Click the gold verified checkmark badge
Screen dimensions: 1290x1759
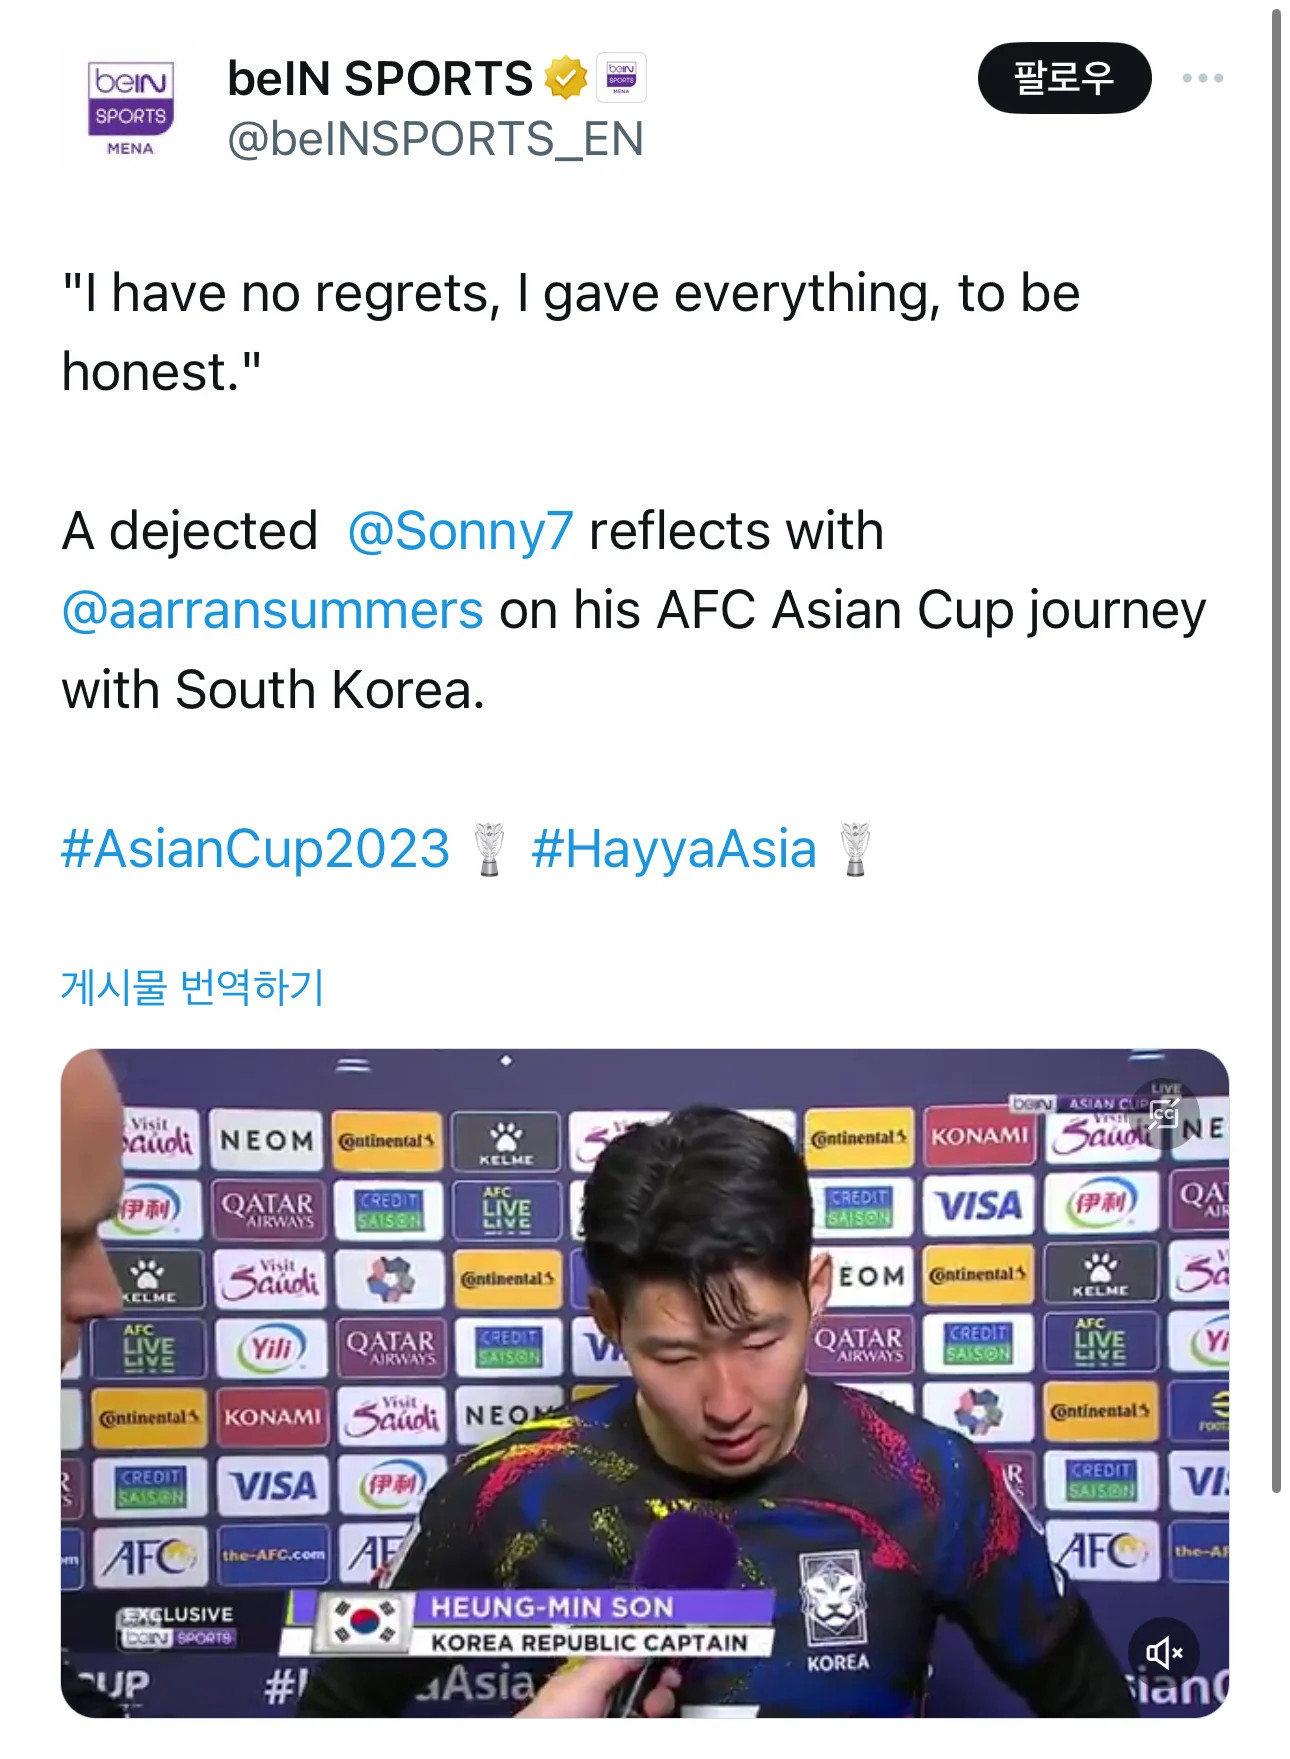pyautogui.click(x=565, y=78)
